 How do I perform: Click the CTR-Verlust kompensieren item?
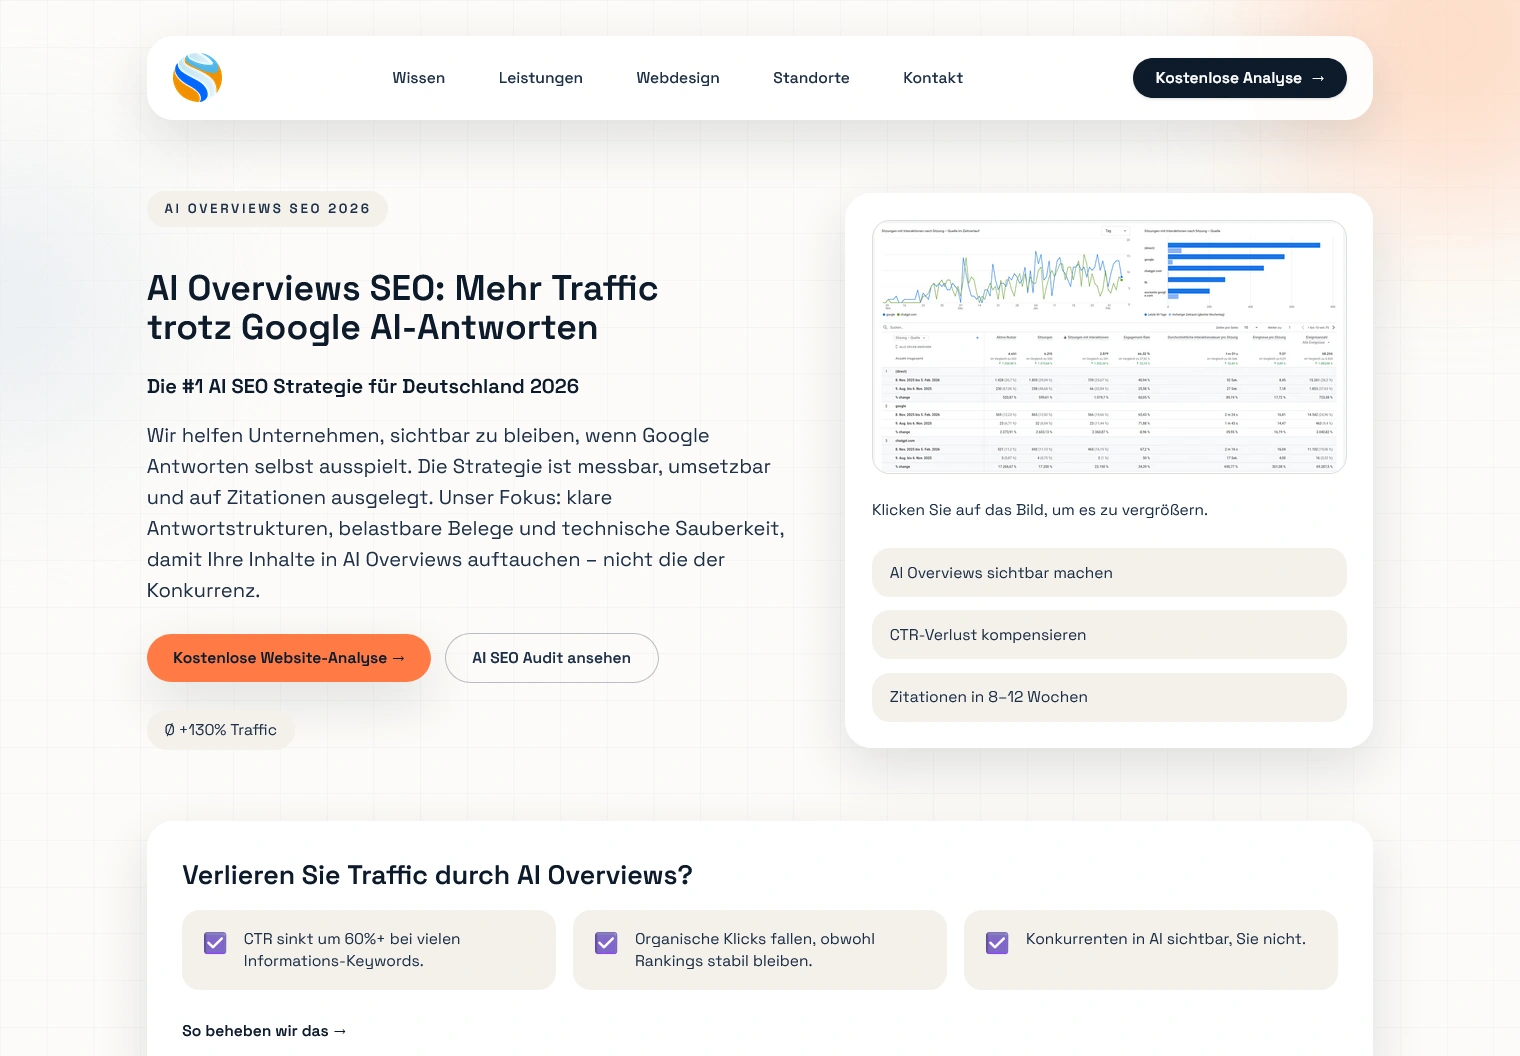[1108, 635]
